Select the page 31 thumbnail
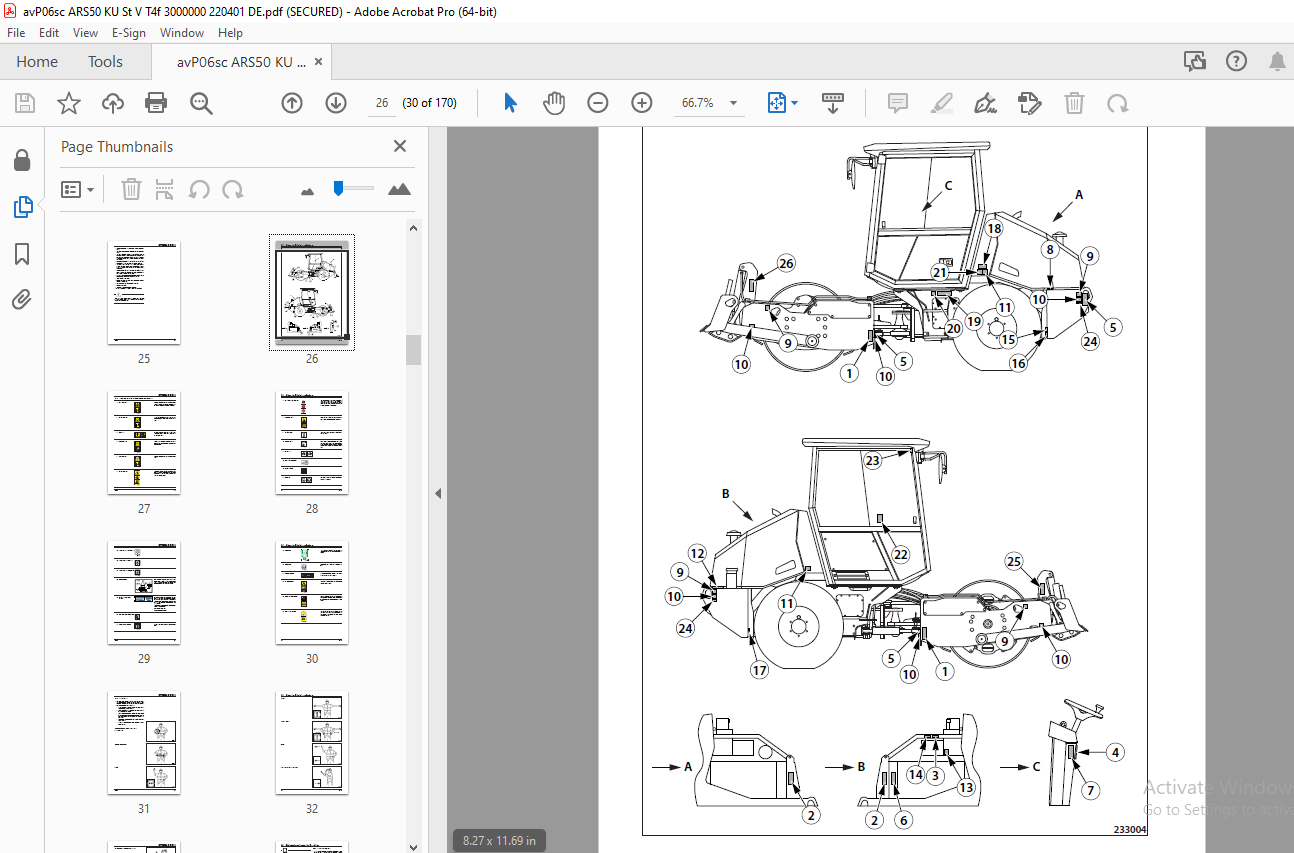1294x853 pixels. tap(144, 743)
